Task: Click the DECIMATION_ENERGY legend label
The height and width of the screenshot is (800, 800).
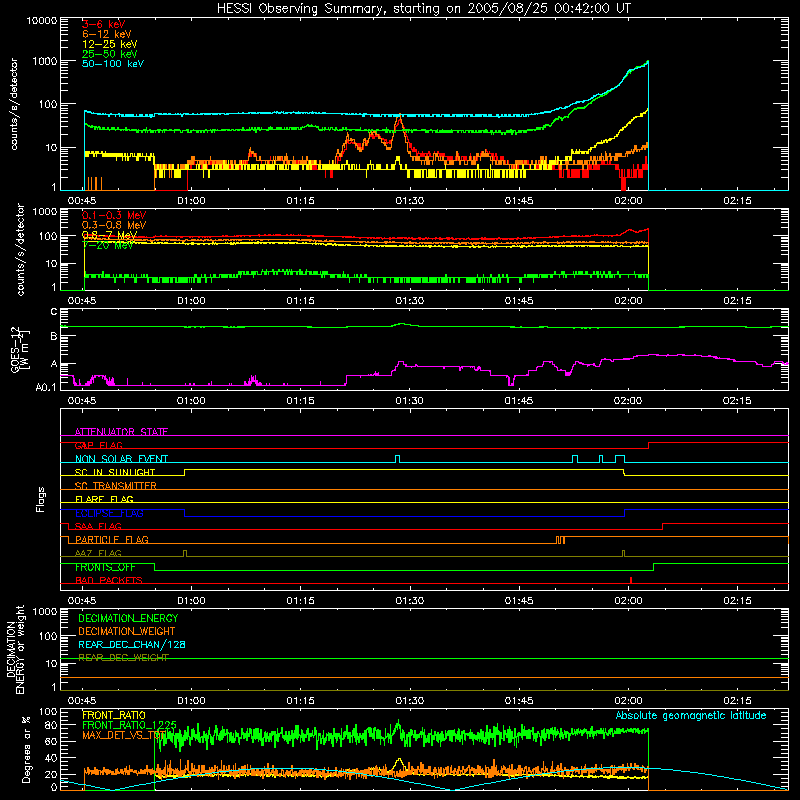Action: click(128, 618)
